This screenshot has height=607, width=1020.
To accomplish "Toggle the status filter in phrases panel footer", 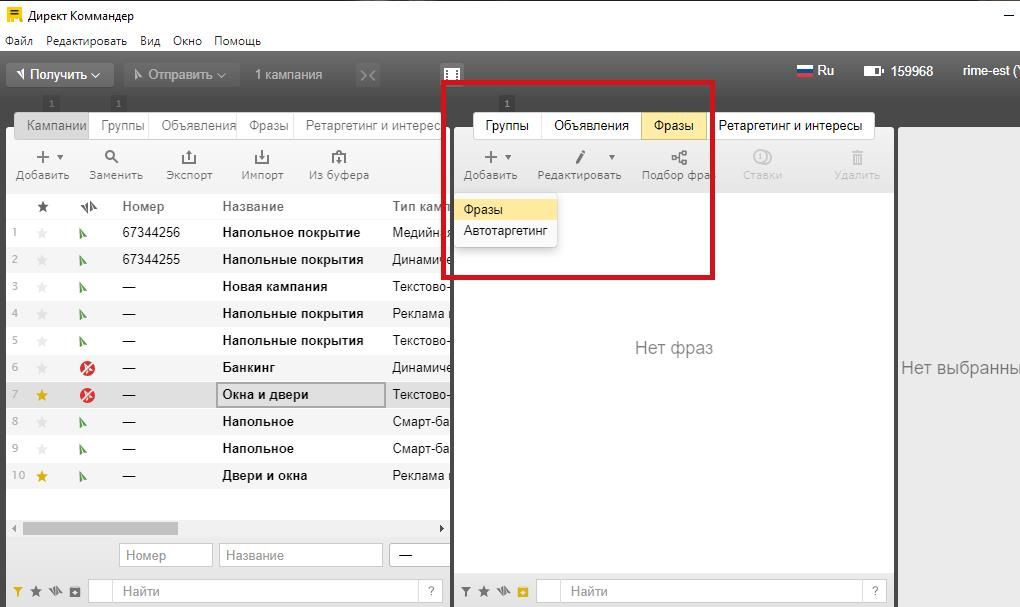I will pos(503,591).
